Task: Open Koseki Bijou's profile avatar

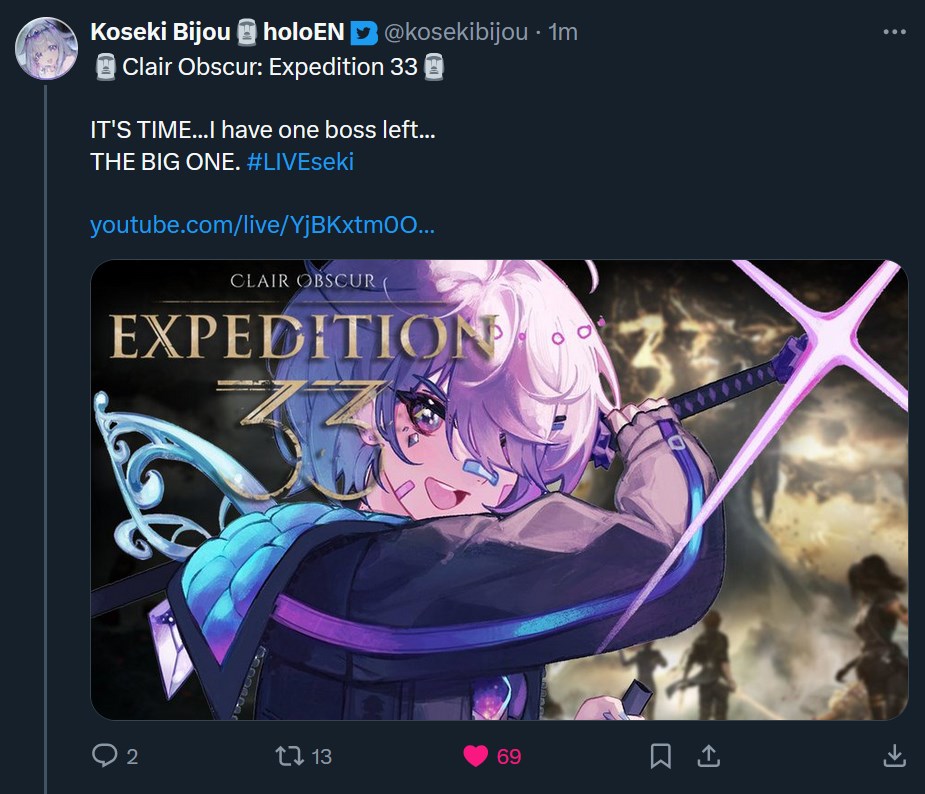Action: [47, 48]
